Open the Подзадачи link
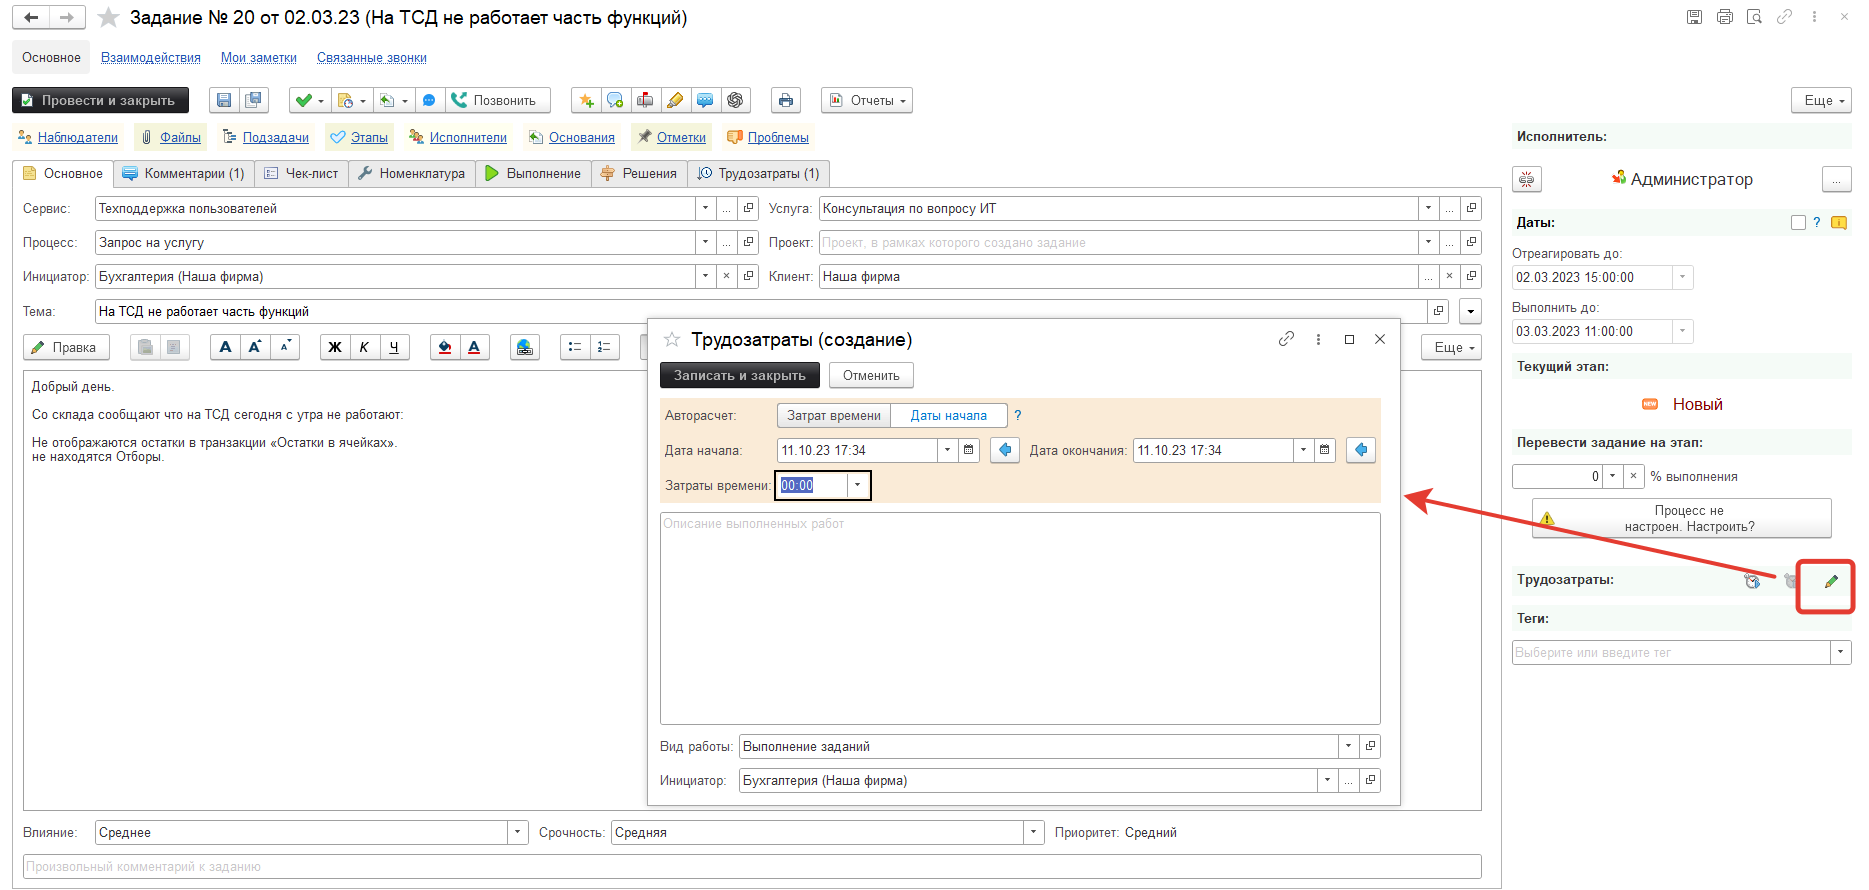This screenshot has height=890, width=1869. point(275,137)
